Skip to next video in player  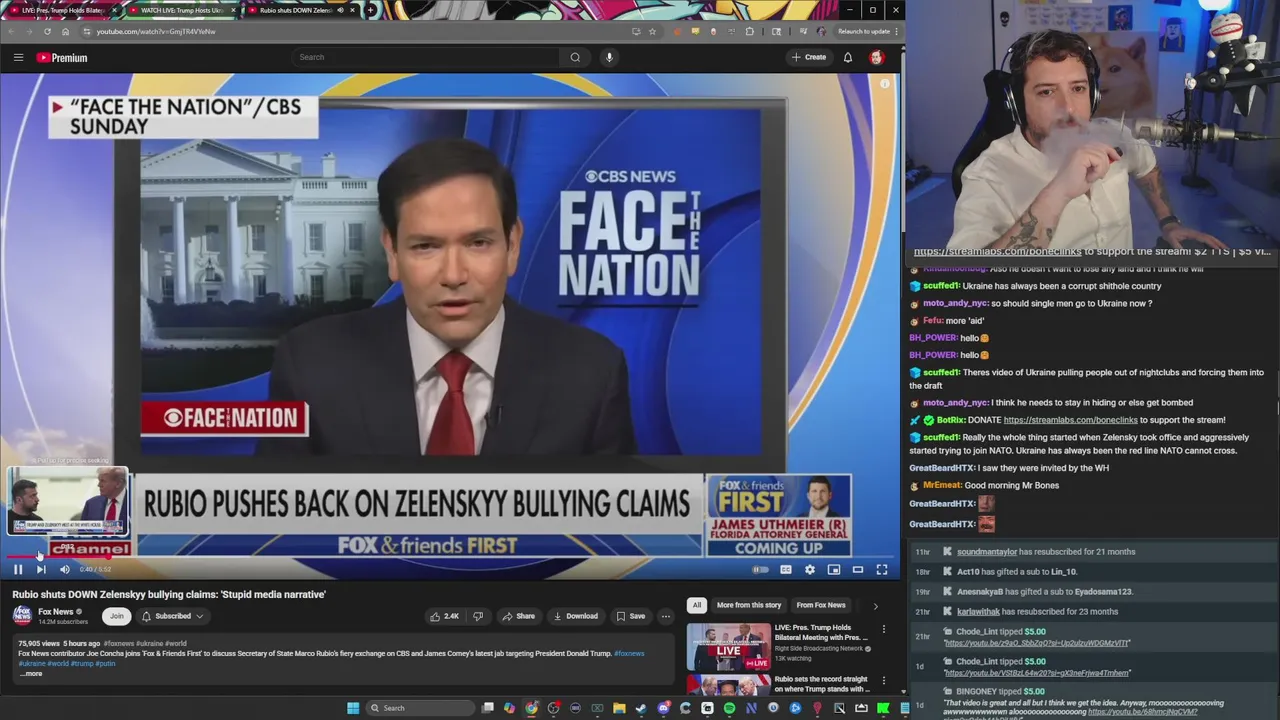click(x=41, y=569)
